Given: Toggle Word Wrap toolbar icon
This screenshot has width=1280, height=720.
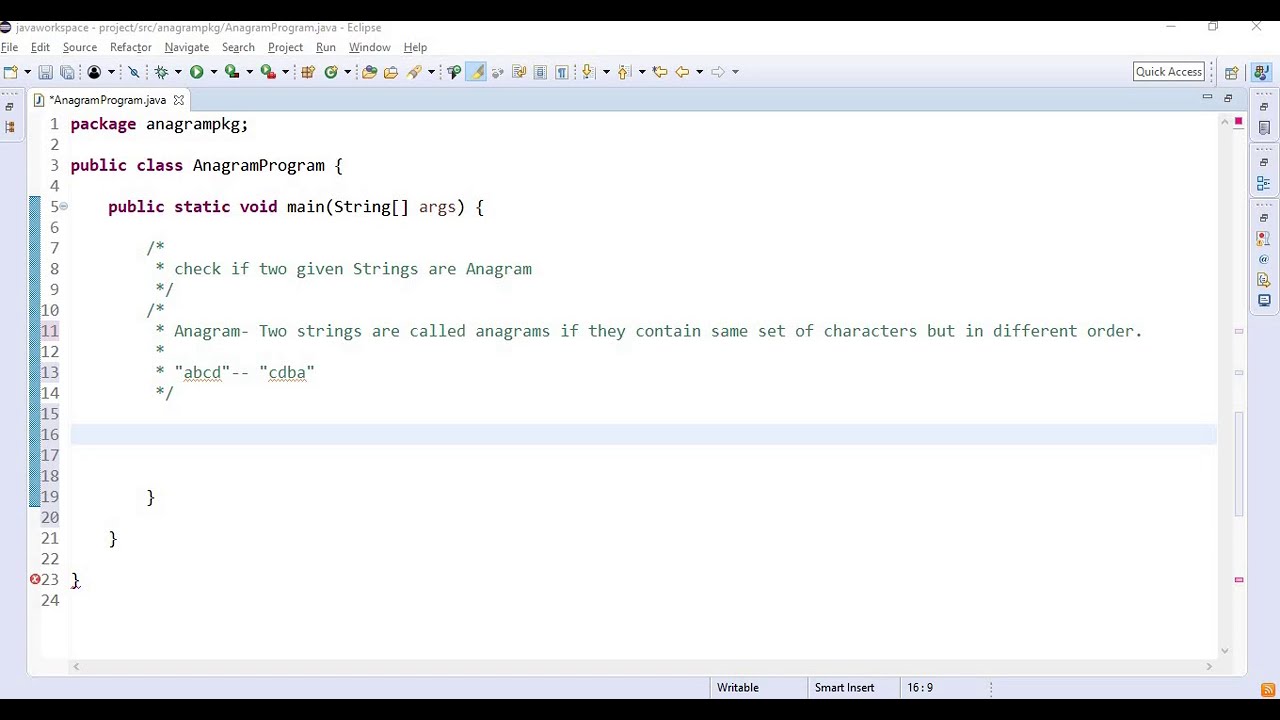Looking at the screenshot, I should point(519,72).
